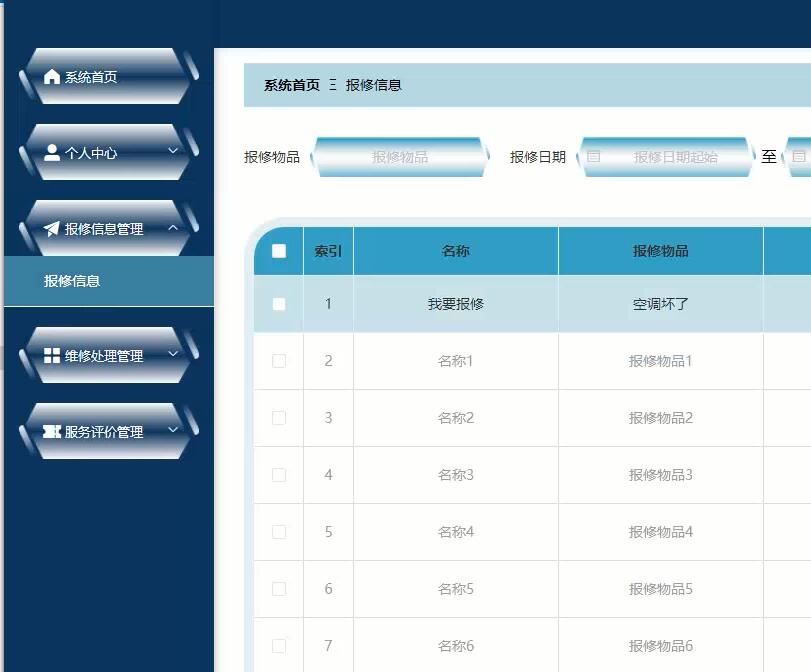Click the 报修物品6 cell
Viewport: 811px width, 672px height.
point(660,645)
